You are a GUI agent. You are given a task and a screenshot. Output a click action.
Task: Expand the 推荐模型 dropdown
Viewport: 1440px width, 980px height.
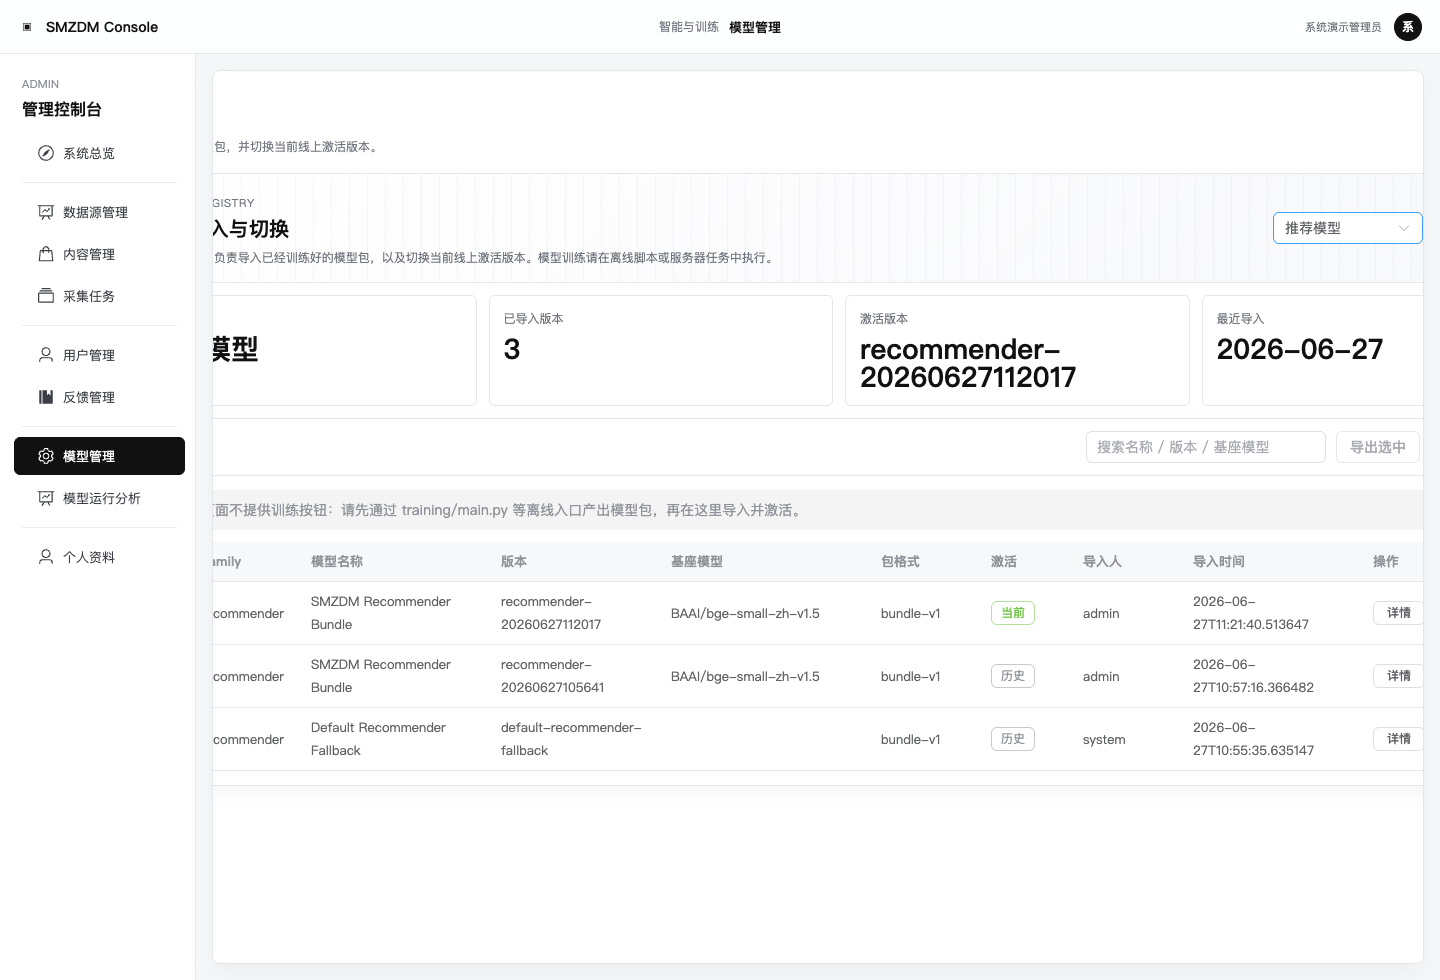click(x=1347, y=228)
